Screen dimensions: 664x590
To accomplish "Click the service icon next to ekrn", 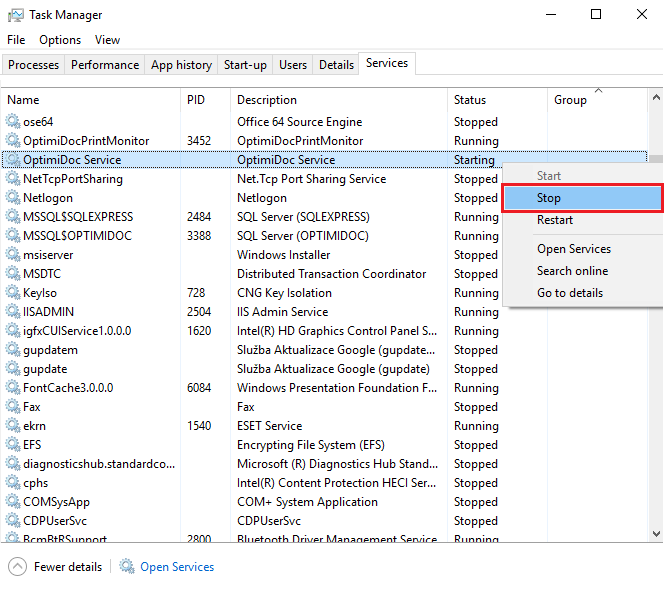I will tap(13, 426).
